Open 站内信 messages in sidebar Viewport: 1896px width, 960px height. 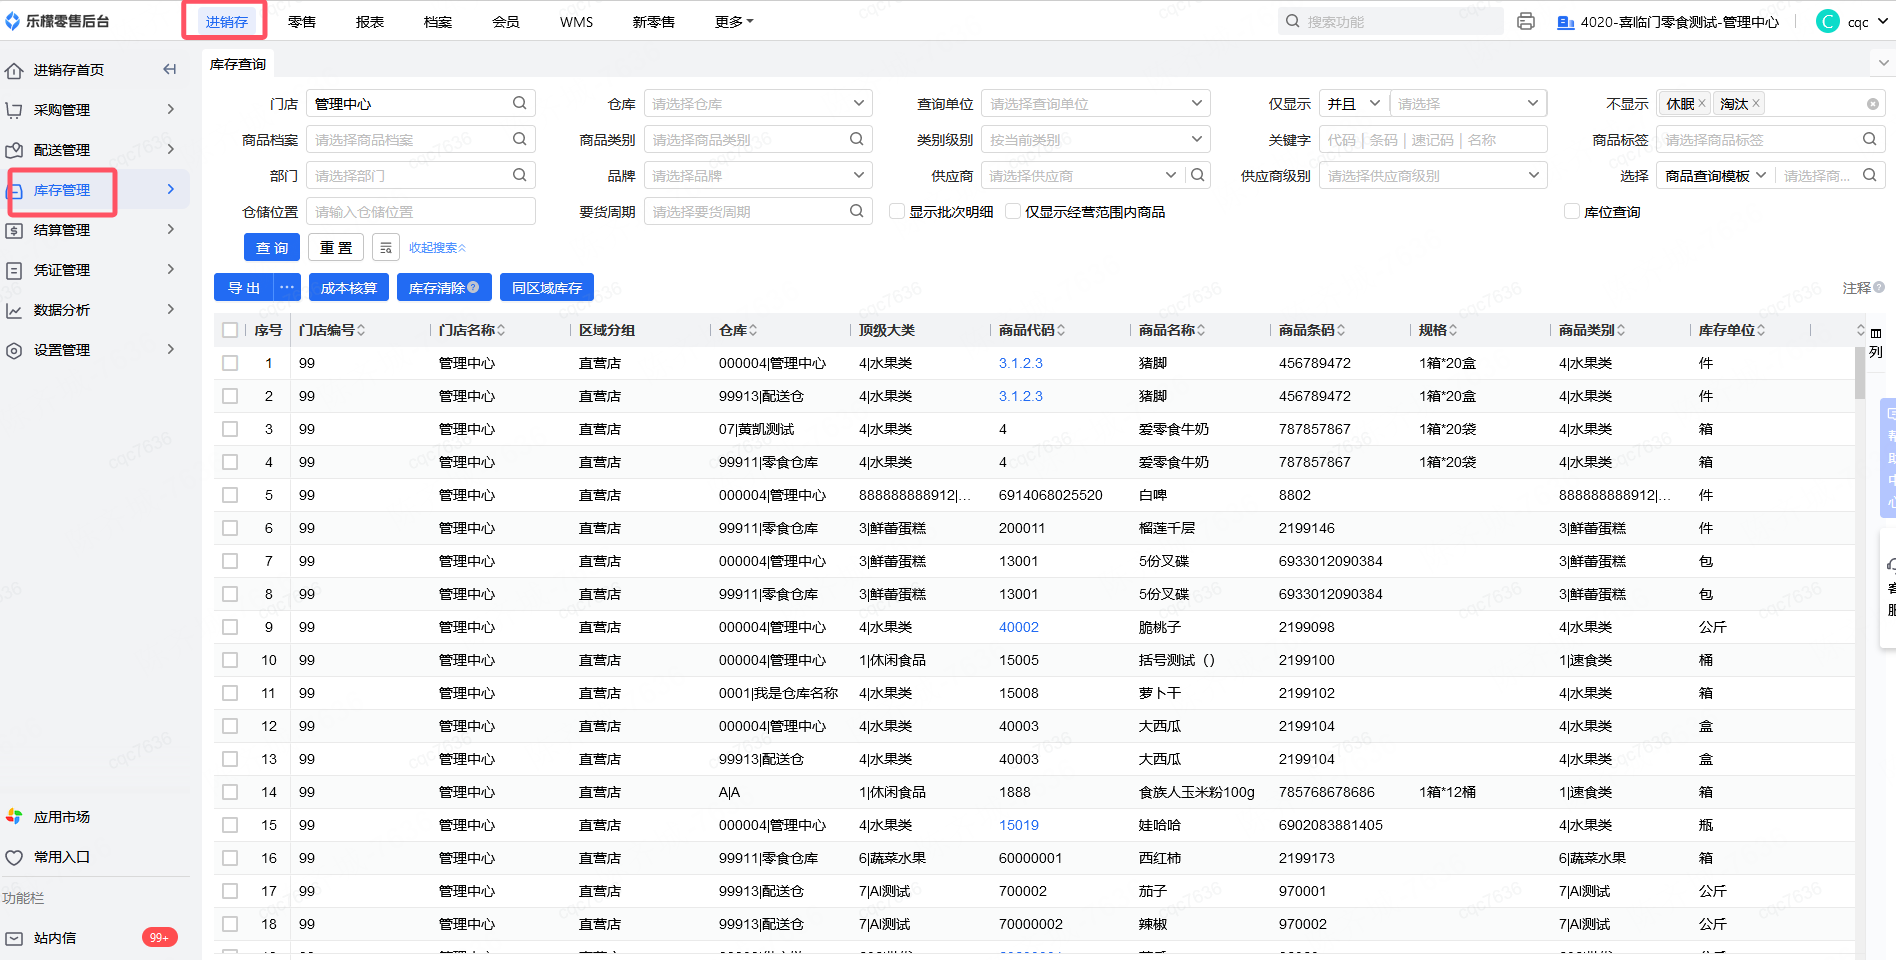(55, 938)
